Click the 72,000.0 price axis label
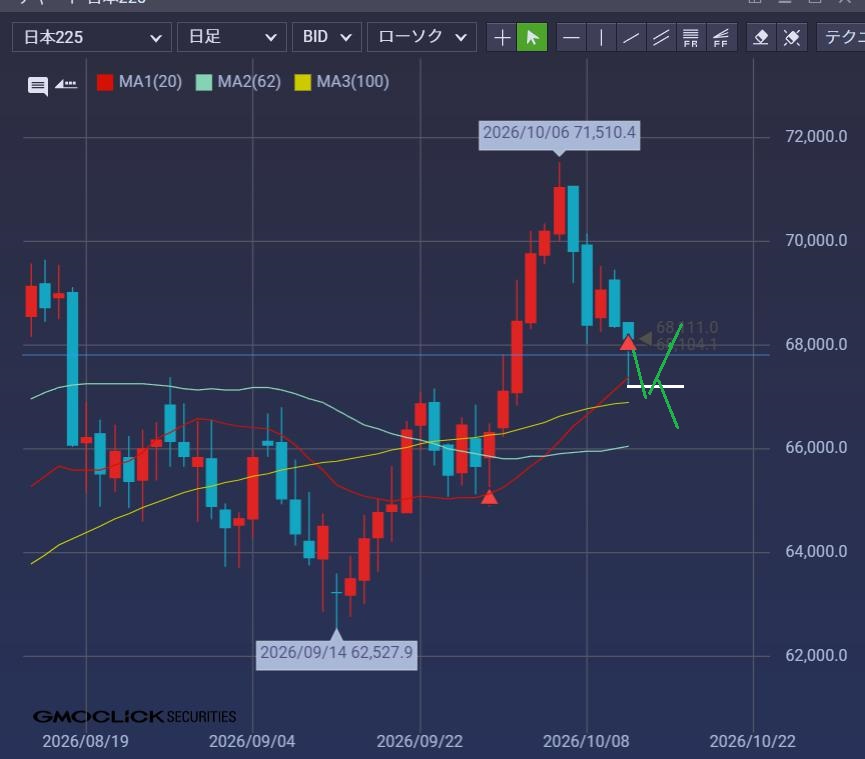The width and height of the screenshot is (865, 759). tap(816, 136)
